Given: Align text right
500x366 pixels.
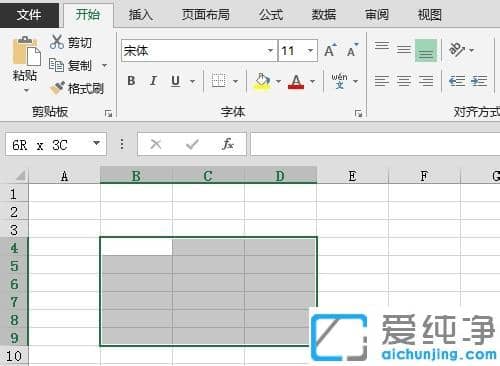Looking at the screenshot, I should point(426,81).
